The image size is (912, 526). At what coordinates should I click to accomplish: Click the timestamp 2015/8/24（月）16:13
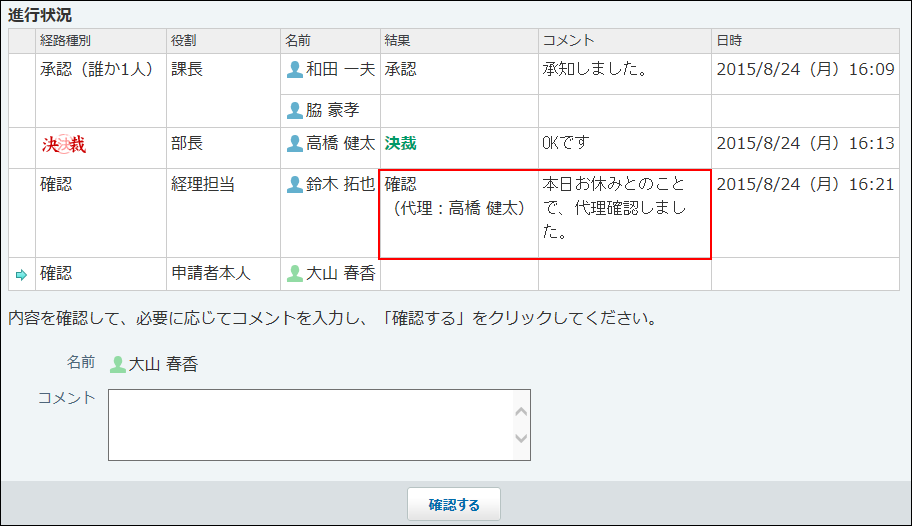[x=806, y=143]
